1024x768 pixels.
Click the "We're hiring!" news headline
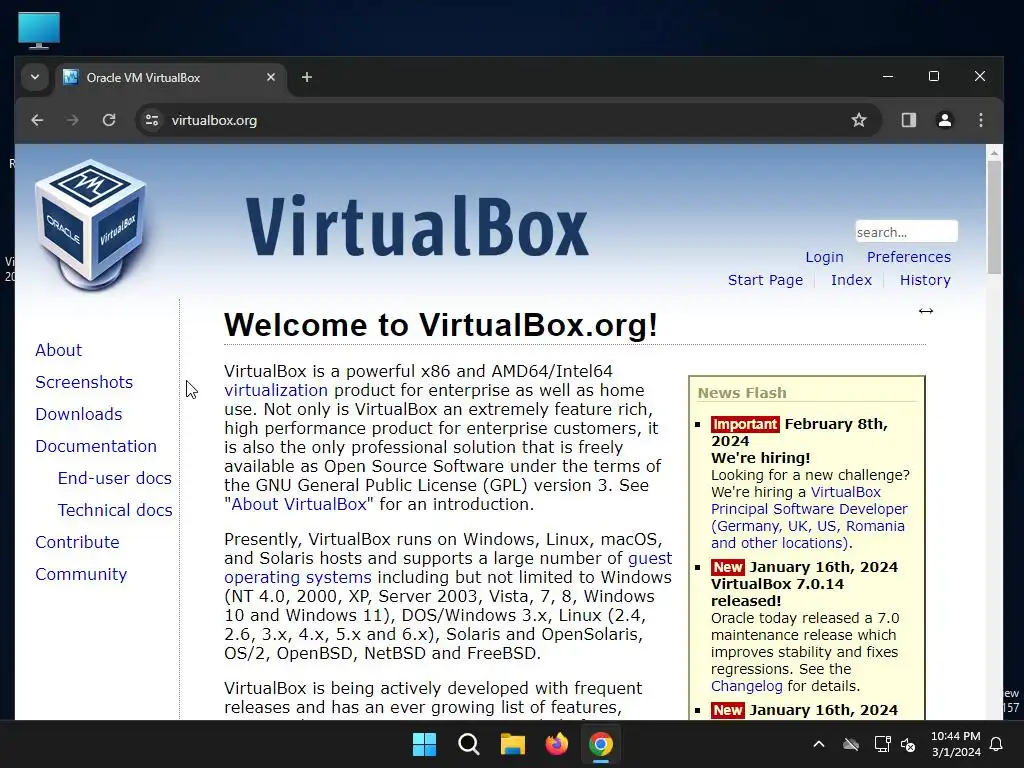[x=760, y=458]
